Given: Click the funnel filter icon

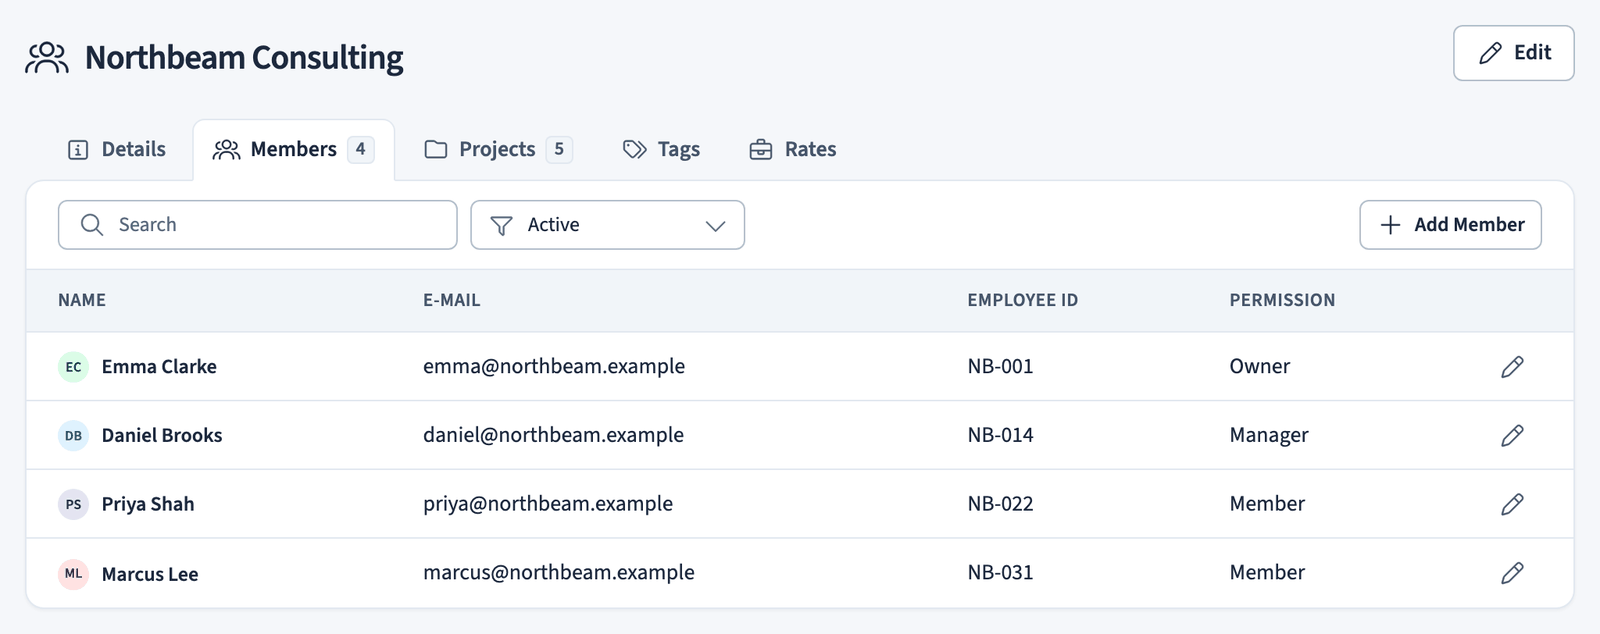Looking at the screenshot, I should click(502, 226).
